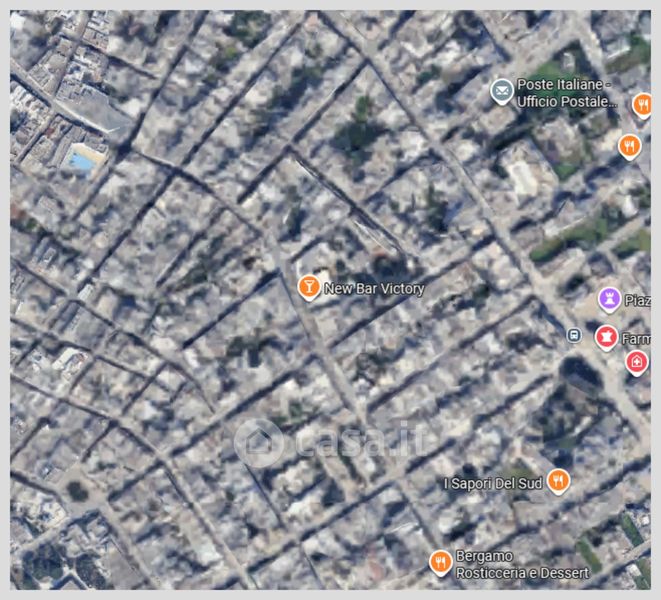Select the New Bar Victory cocktail pin

click(309, 288)
